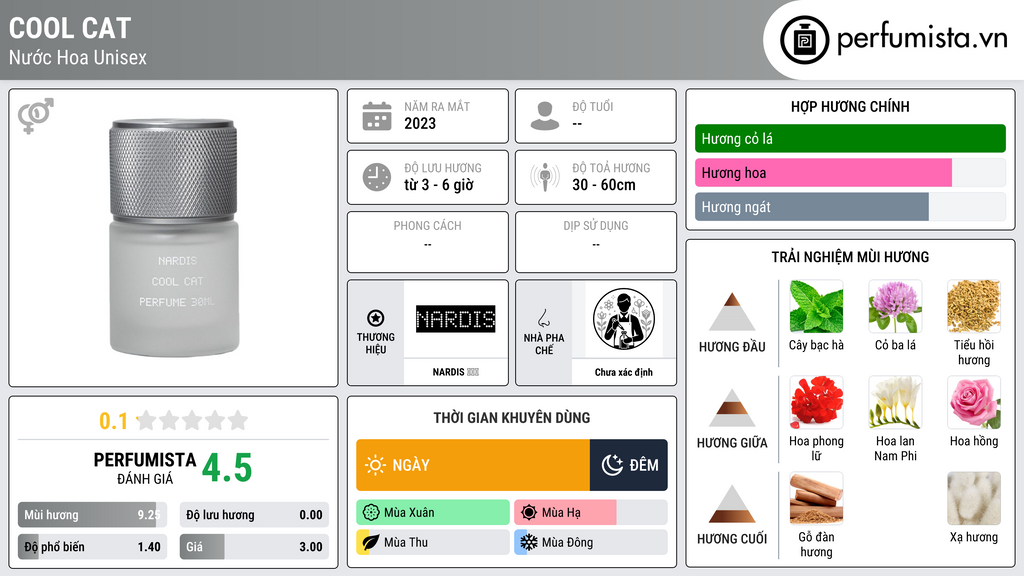Viewport: 1024px width, 576px height.
Task: Click the perfumer illustration Chưa xác định
Action: [624, 319]
